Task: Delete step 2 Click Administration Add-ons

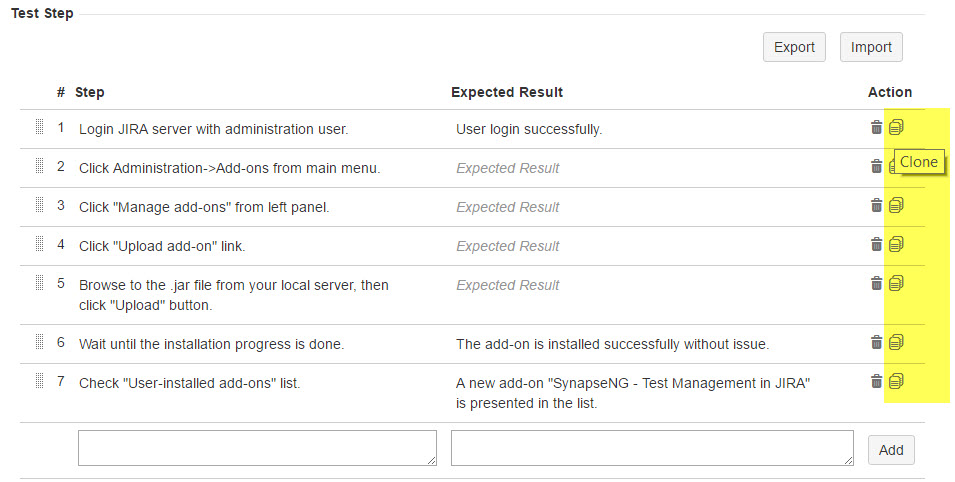Action: pyautogui.click(x=877, y=166)
